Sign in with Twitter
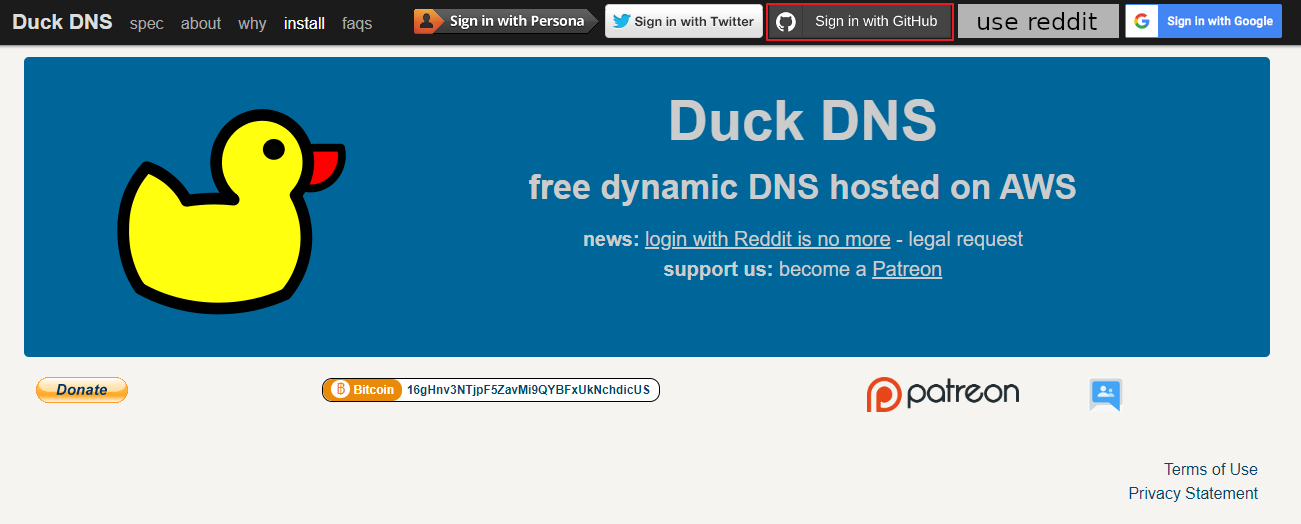The image size is (1301, 524). click(684, 21)
